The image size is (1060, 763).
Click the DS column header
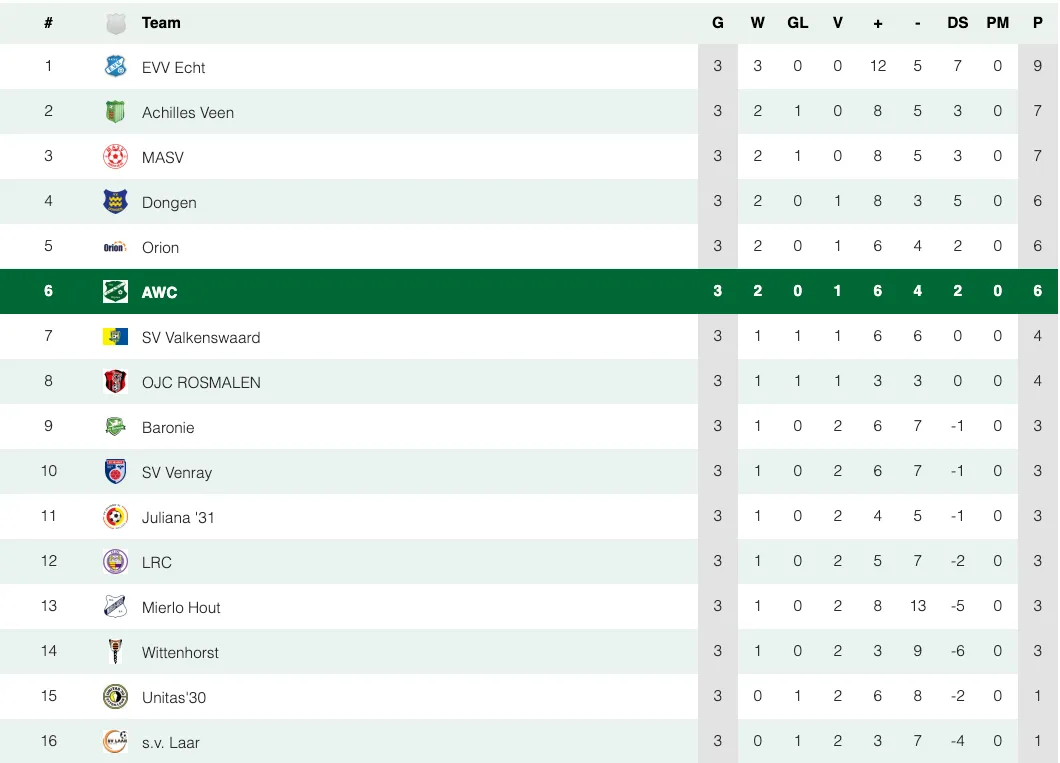click(957, 23)
